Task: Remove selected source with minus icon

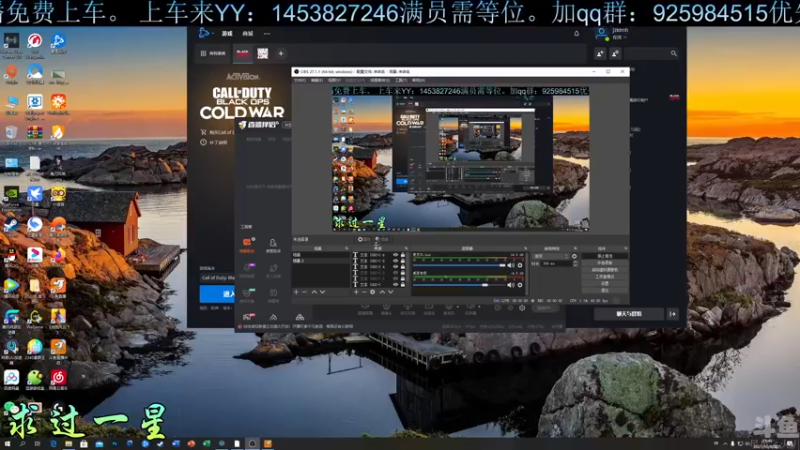Action: (x=364, y=292)
